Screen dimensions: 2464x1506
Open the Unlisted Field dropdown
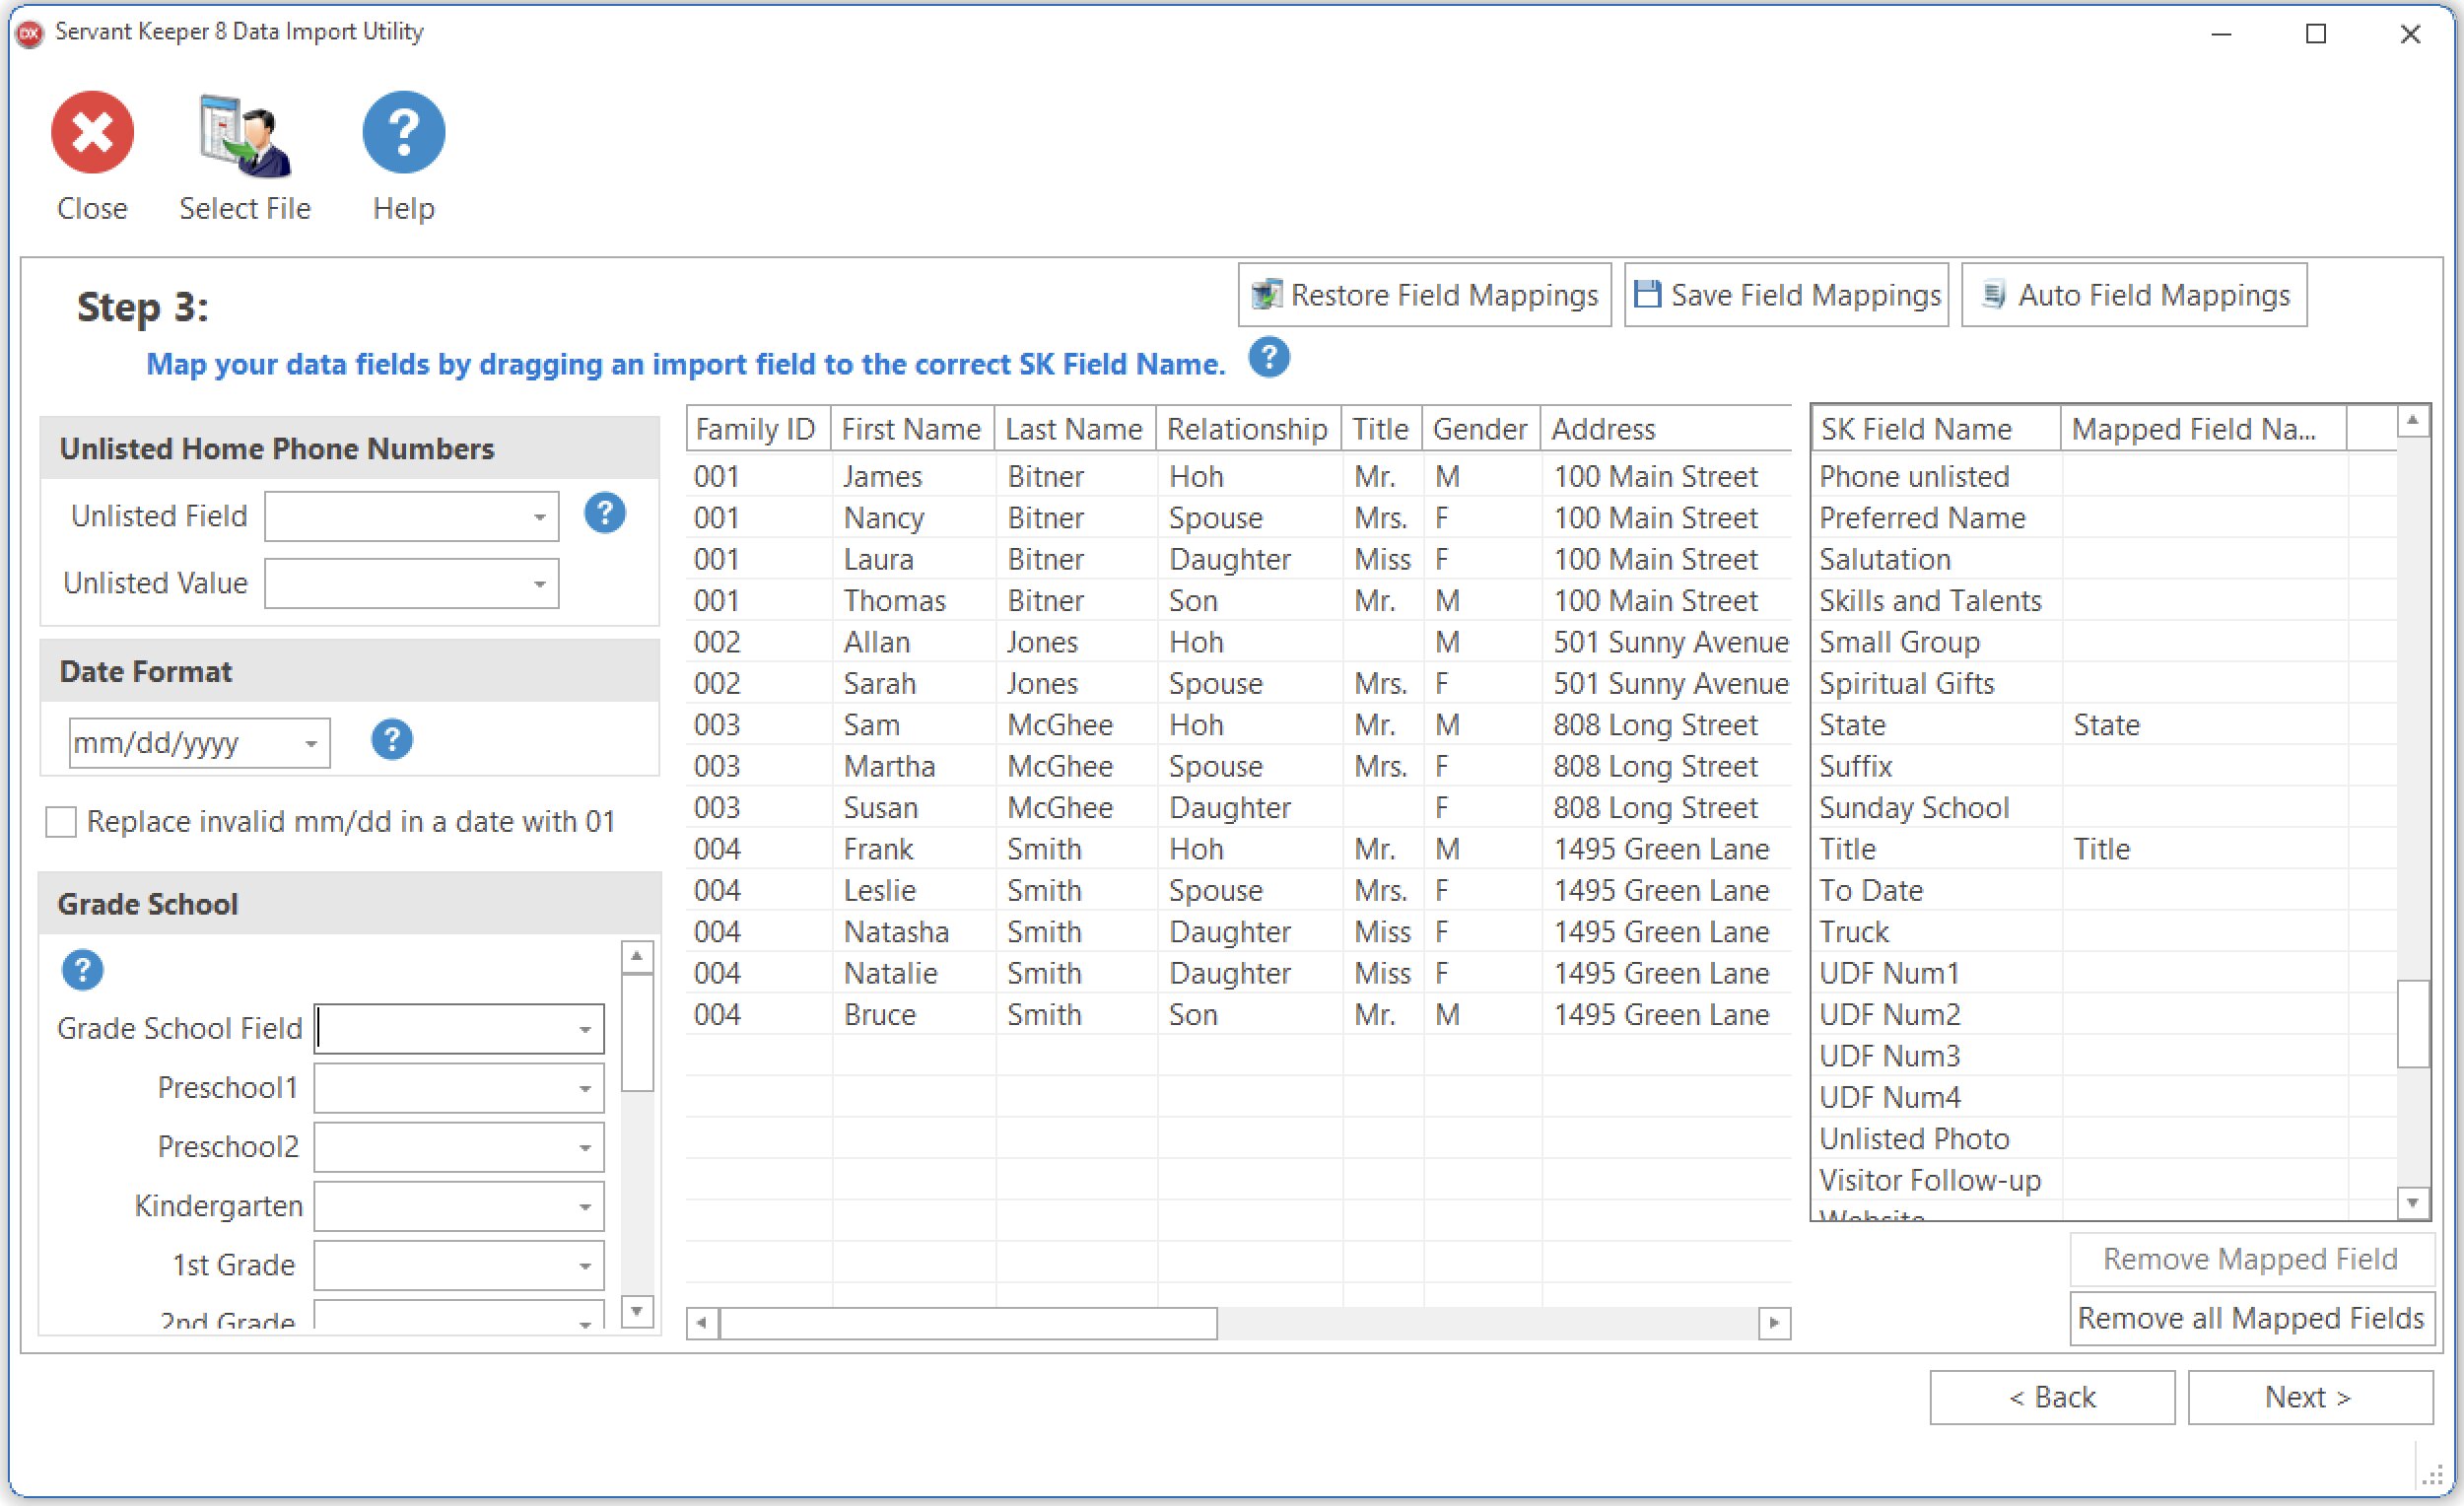coord(539,517)
